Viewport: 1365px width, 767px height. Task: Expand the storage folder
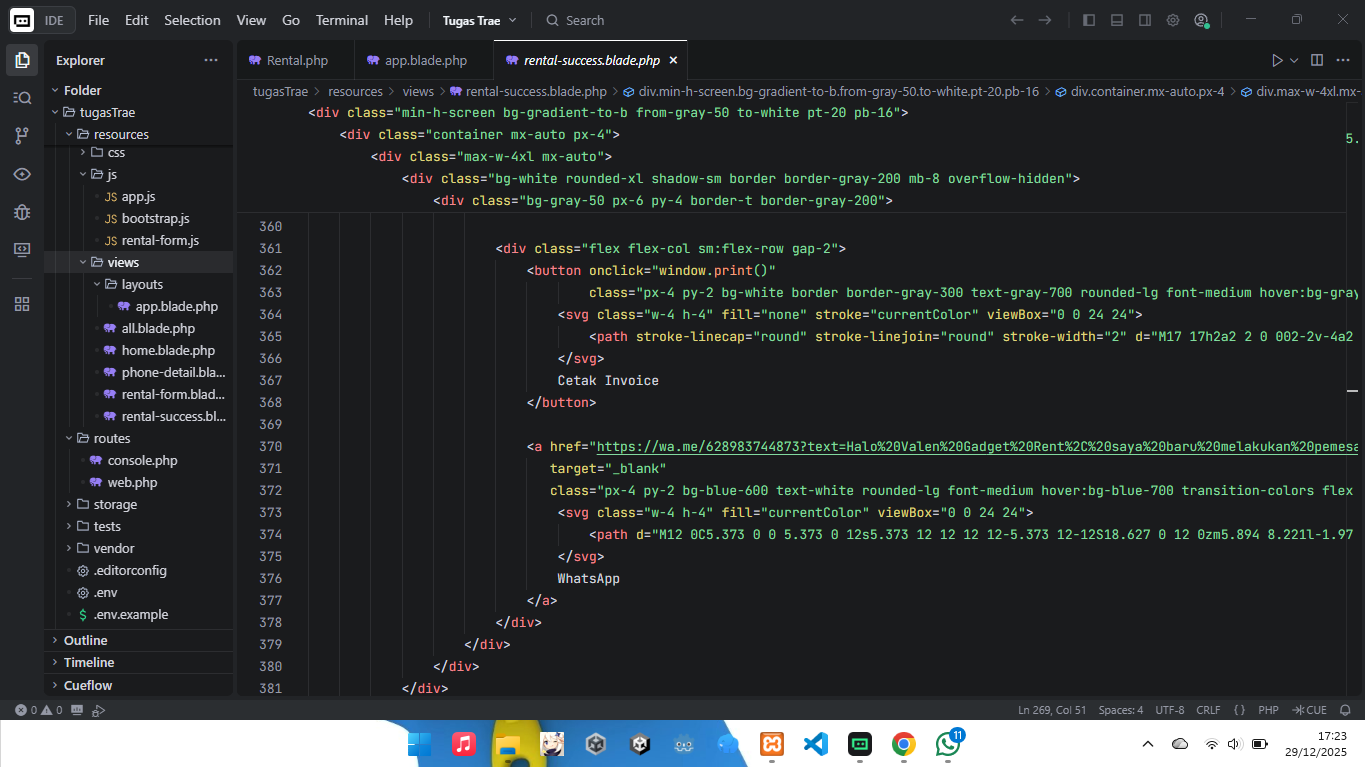coord(114,505)
